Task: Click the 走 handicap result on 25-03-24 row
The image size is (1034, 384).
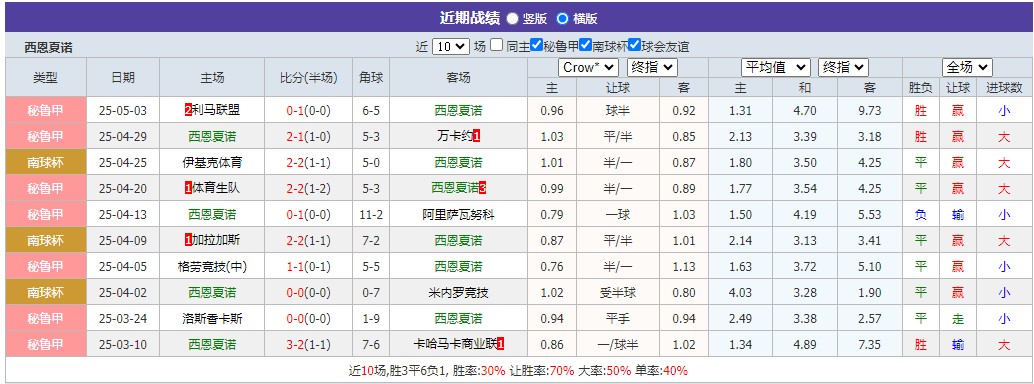Action: 958,319
